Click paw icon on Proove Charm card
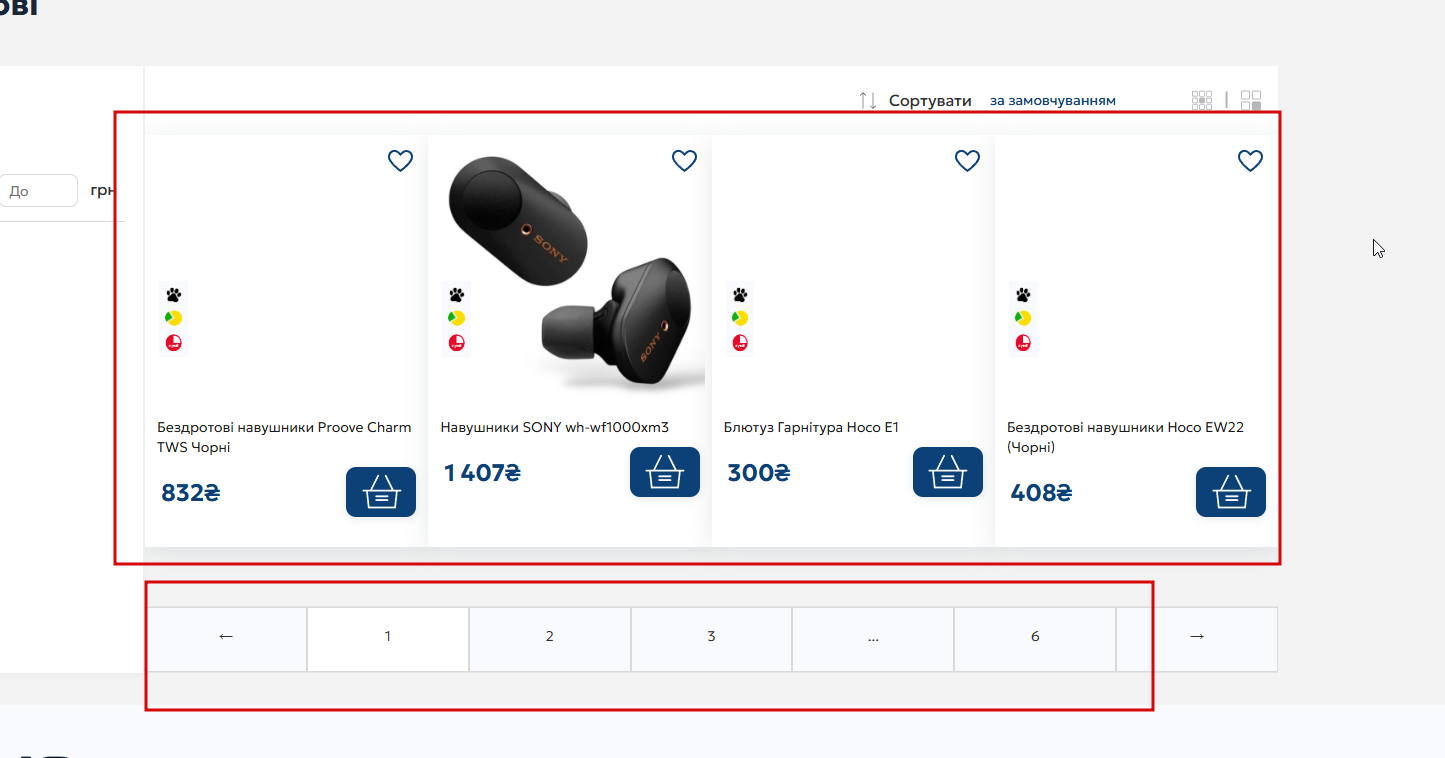The height and width of the screenshot is (758, 1445). (x=174, y=295)
